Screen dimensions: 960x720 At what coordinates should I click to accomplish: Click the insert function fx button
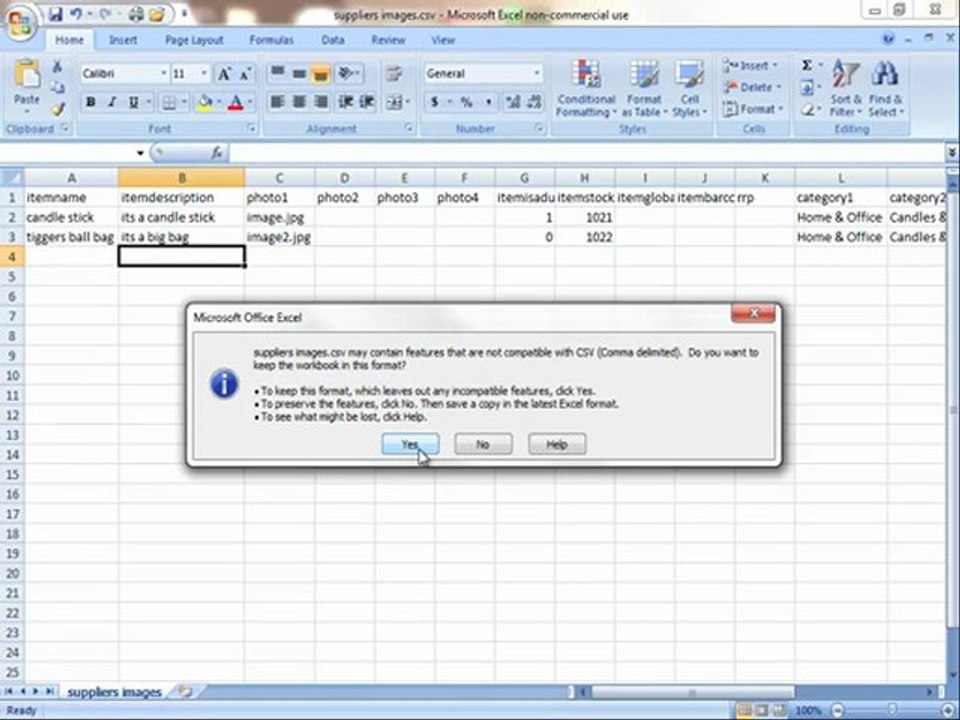click(216, 153)
